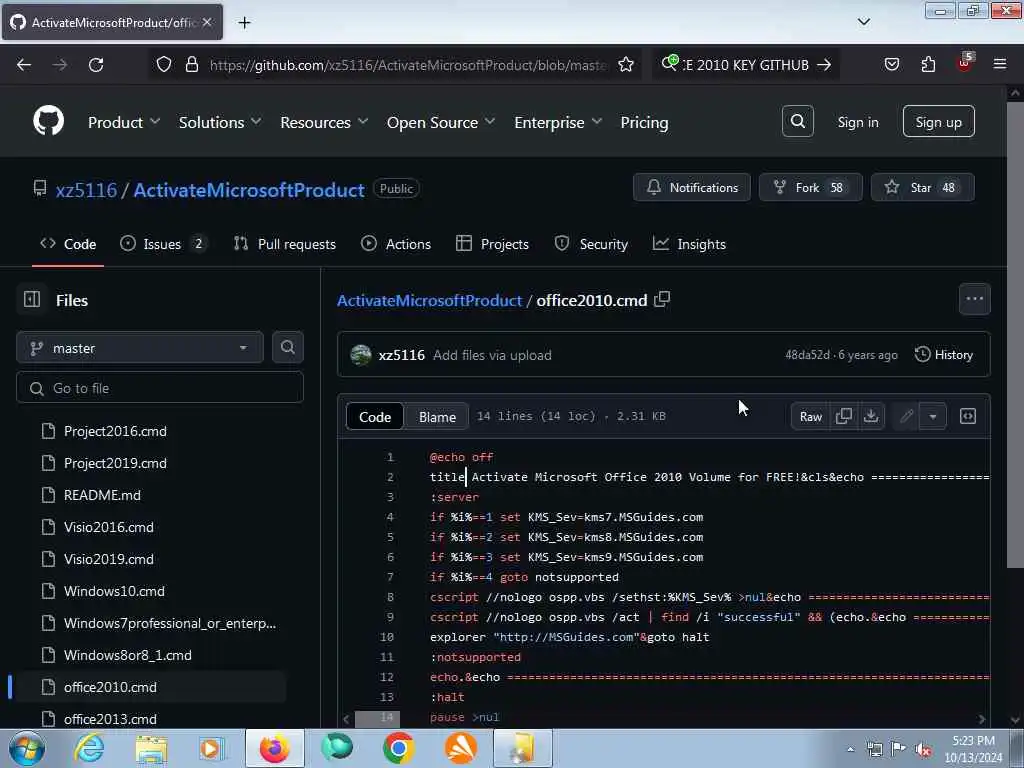Expand the Enterprise menu

(558, 122)
